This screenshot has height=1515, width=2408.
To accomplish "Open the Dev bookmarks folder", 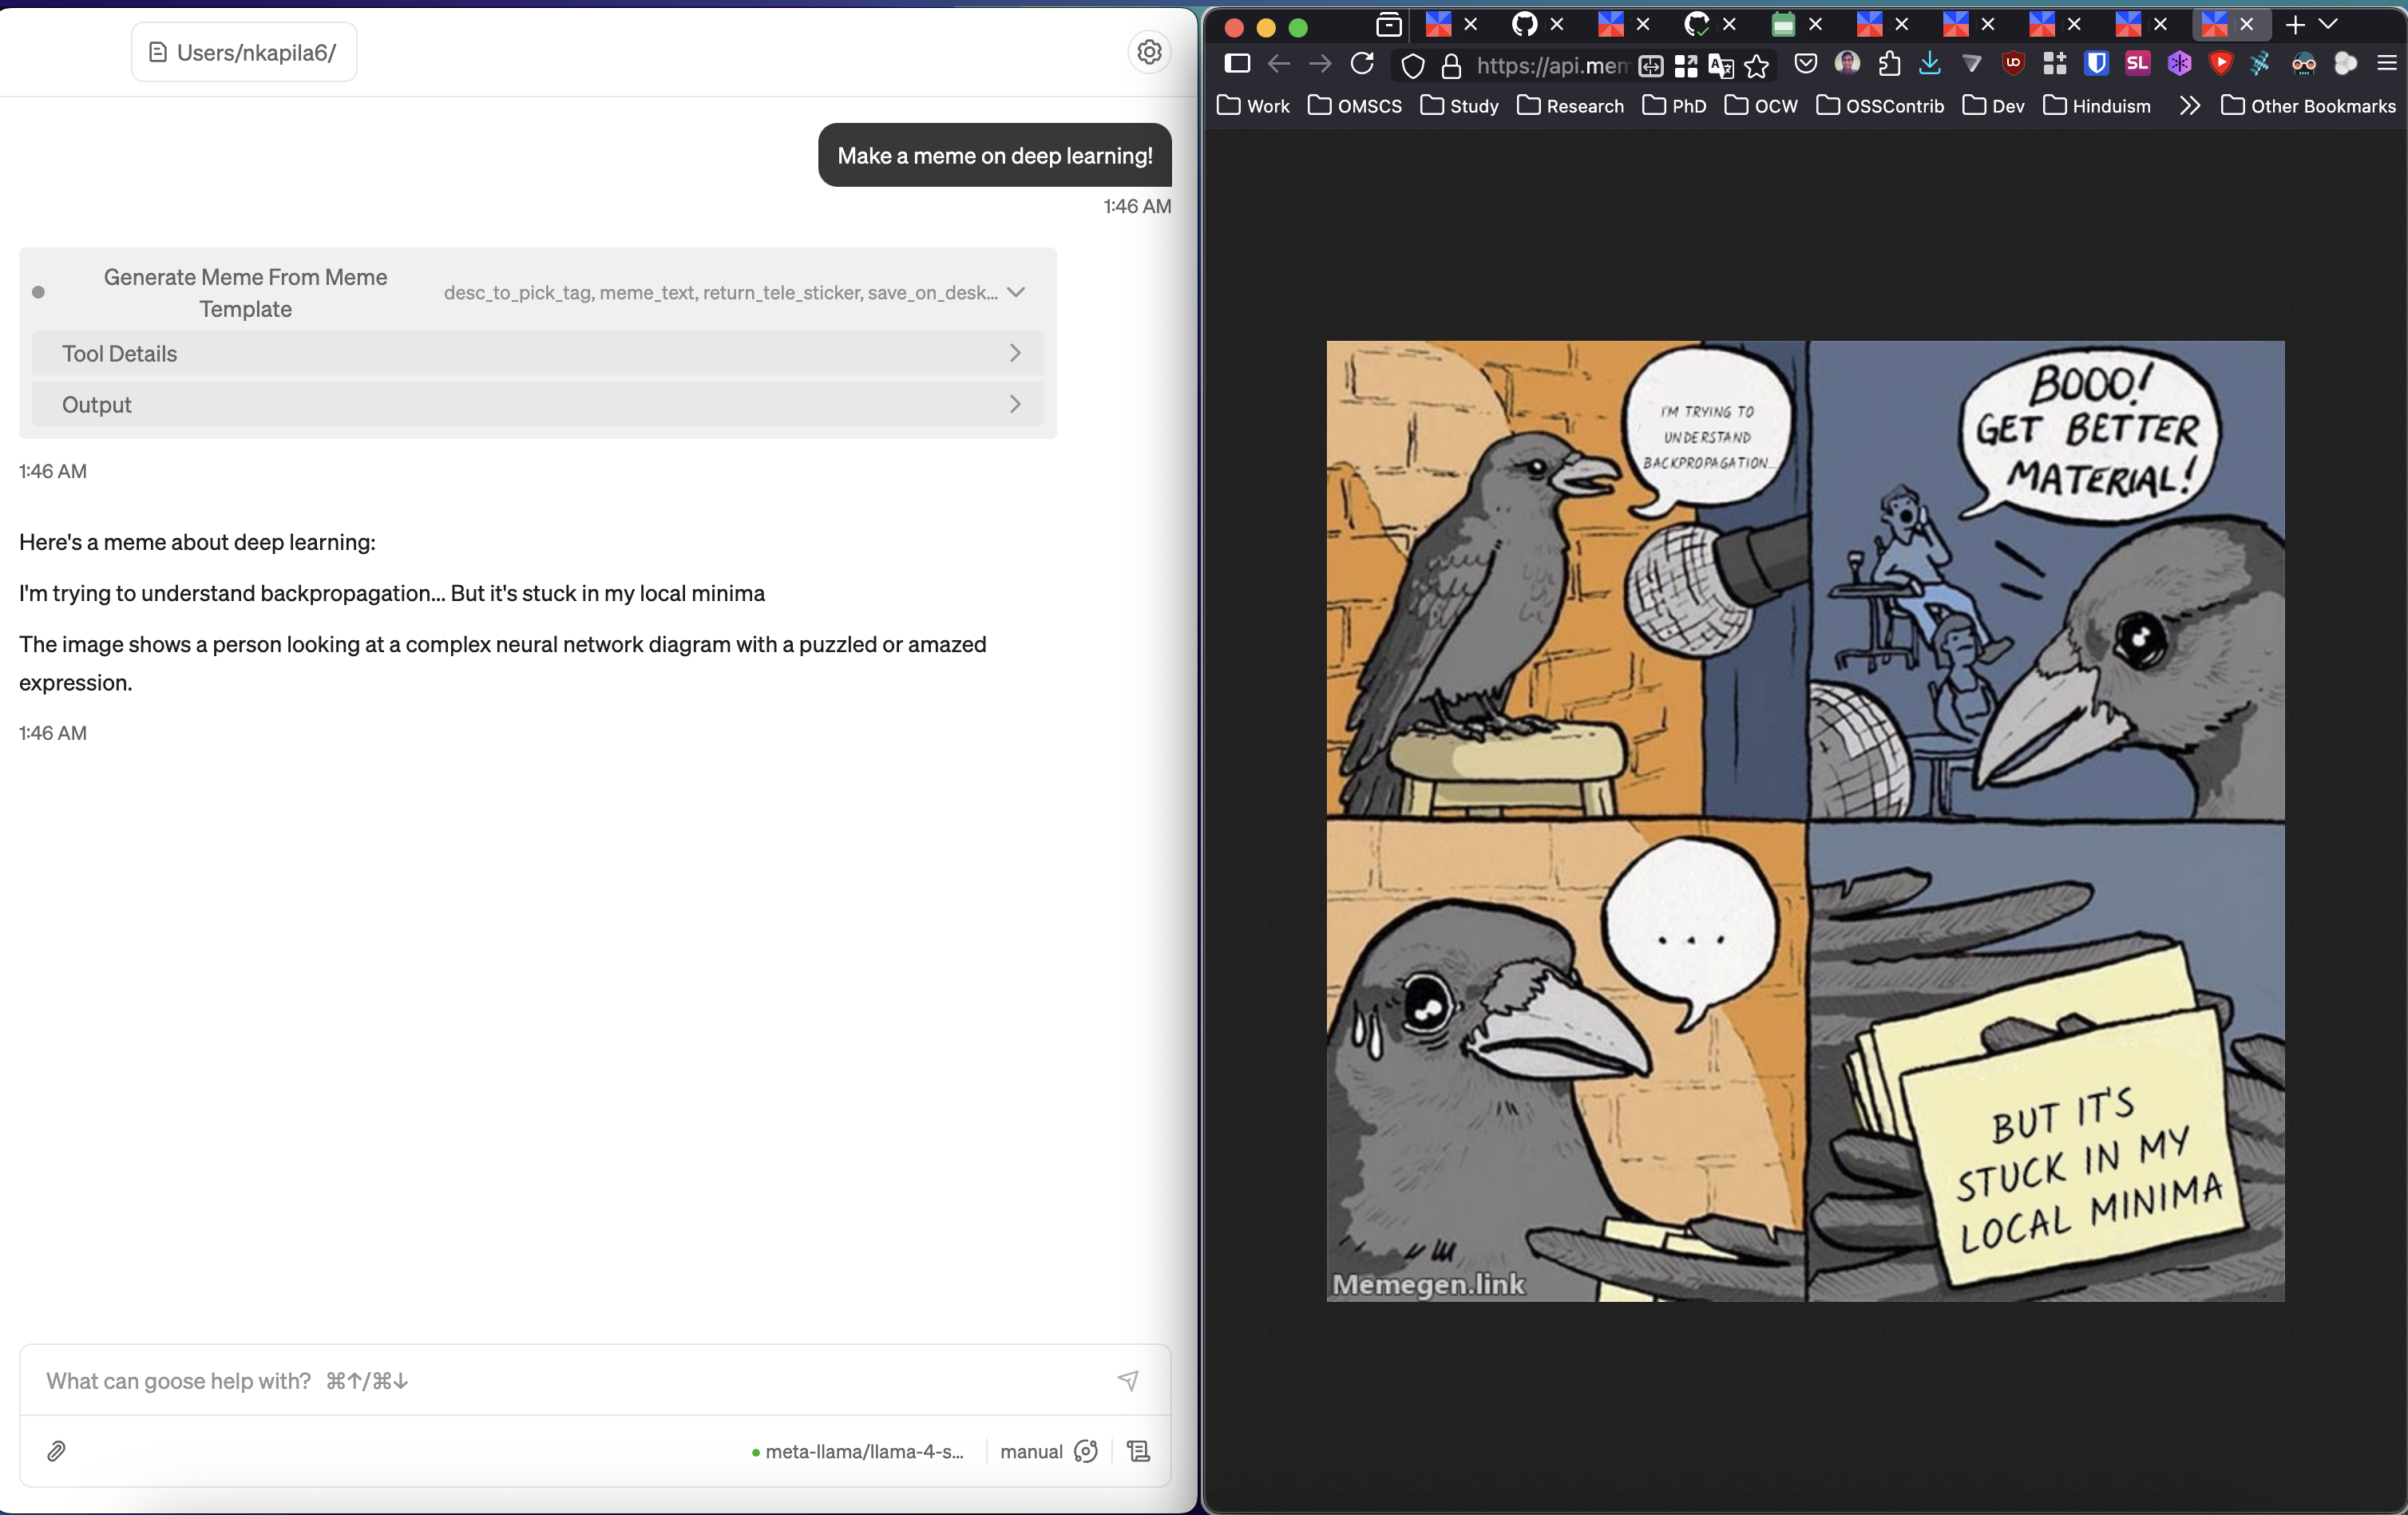I will [1994, 106].
